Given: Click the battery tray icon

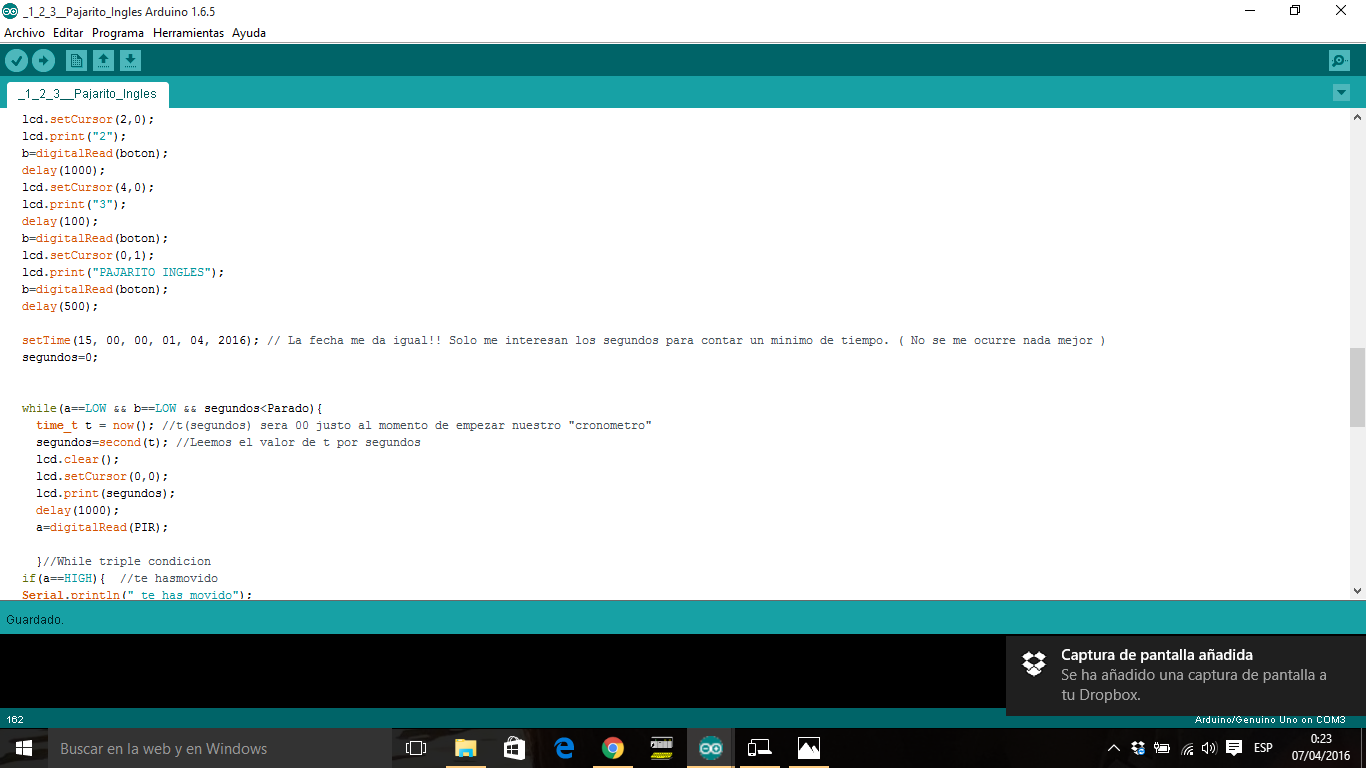Looking at the screenshot, I should click(x=1162, y=748).
